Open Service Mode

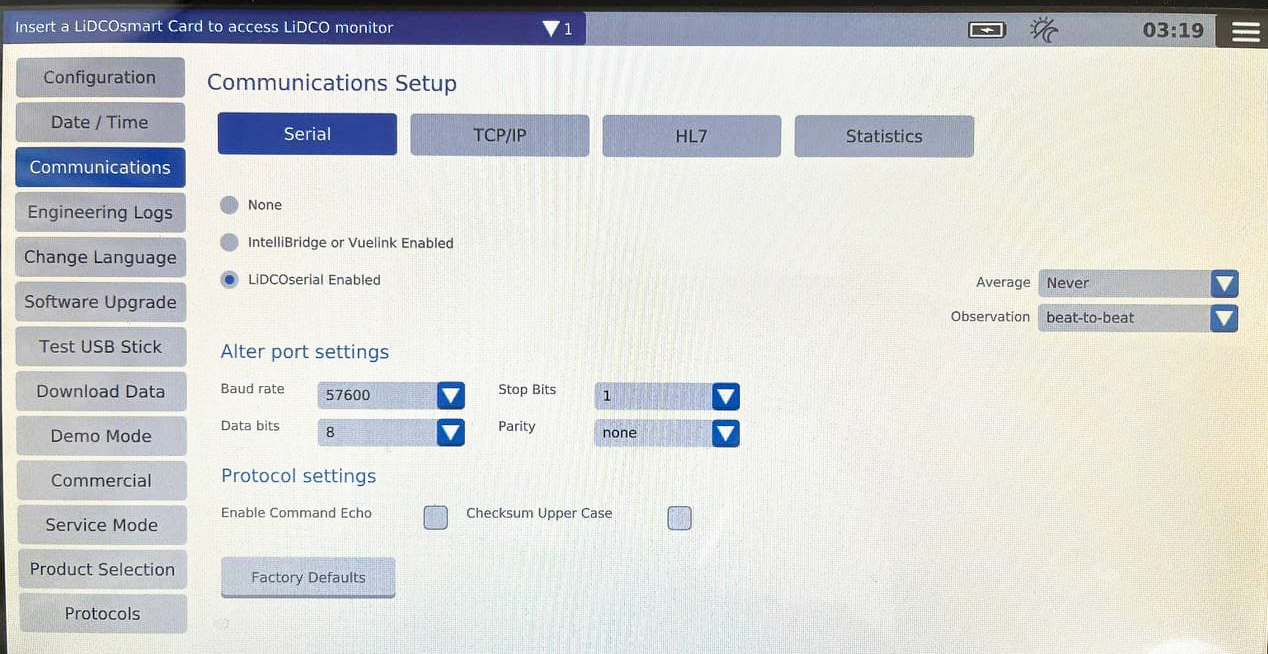(x=101, y=525)
